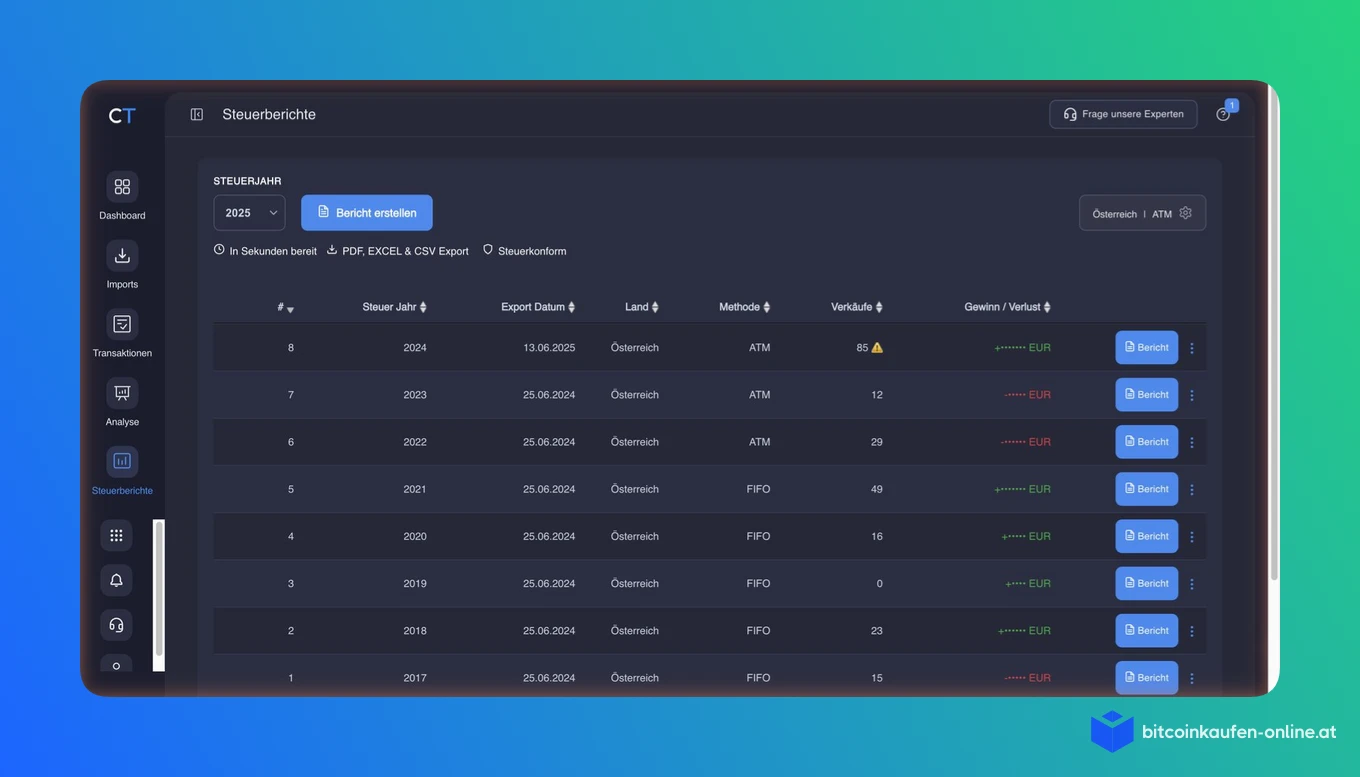Open notifications bell icon
Screen dimensions: 1360x777
tap(116, 580)
